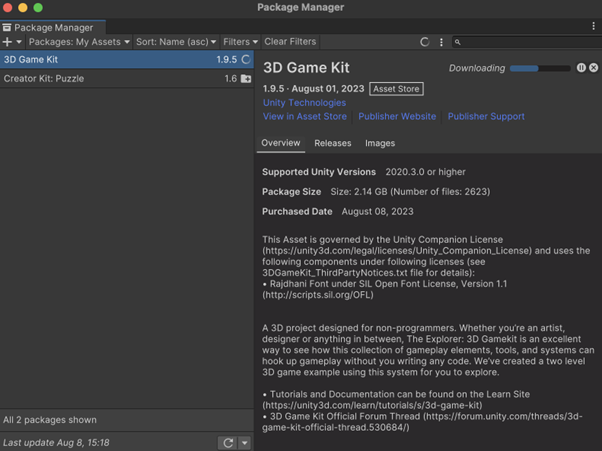
Task: Switch to the Overview tab
Action: click(x=281, y=143)
